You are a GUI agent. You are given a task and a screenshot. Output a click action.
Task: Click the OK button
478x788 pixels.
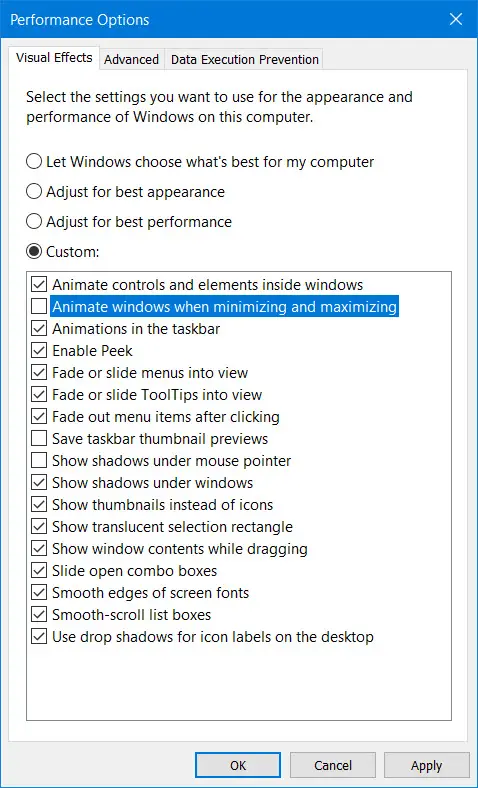tap(238, 765)
